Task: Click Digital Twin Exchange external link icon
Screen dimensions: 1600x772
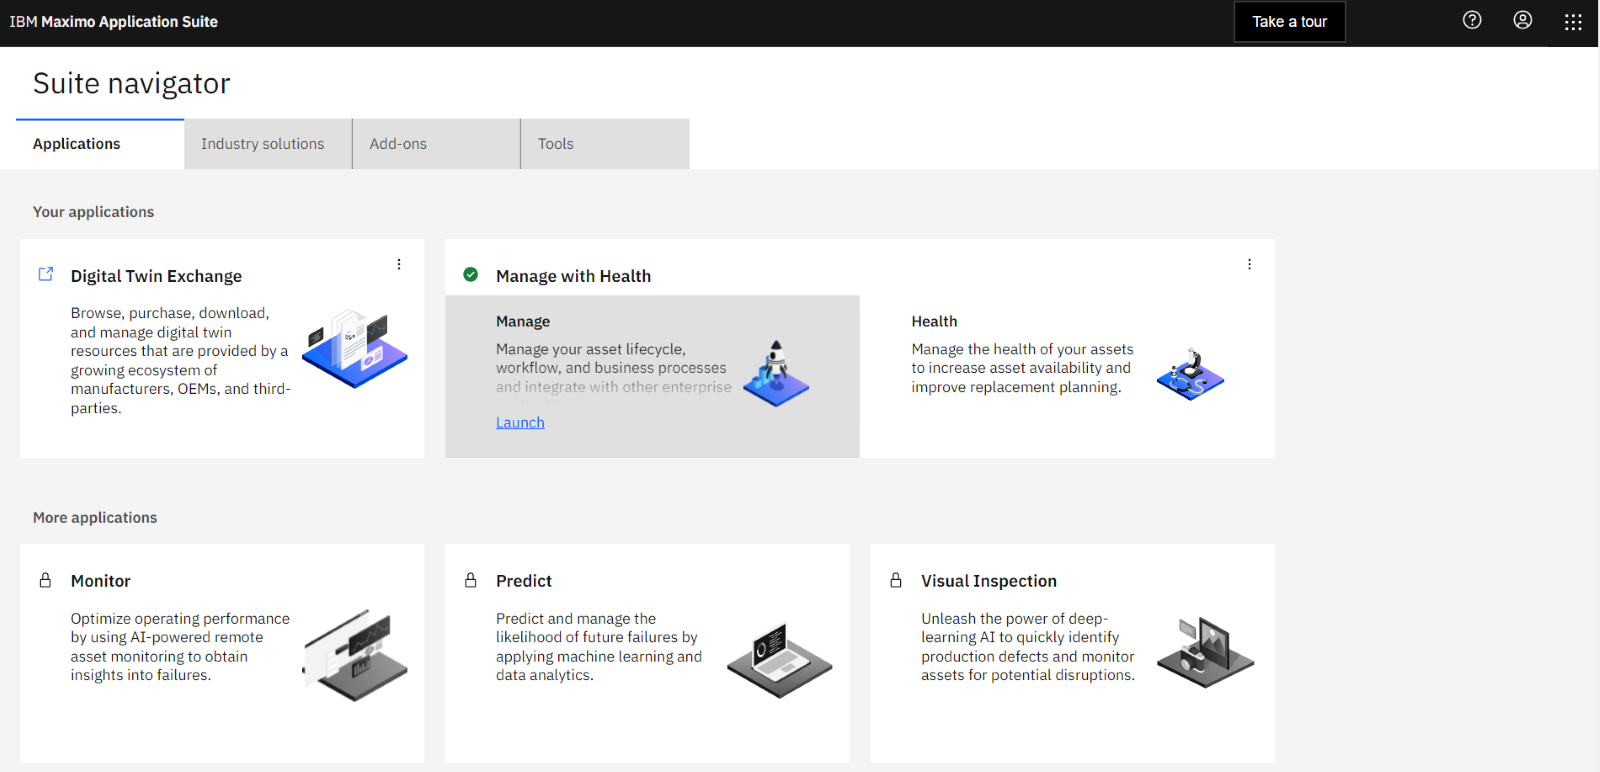Action: pyautogui.click(x=46, y=274)
